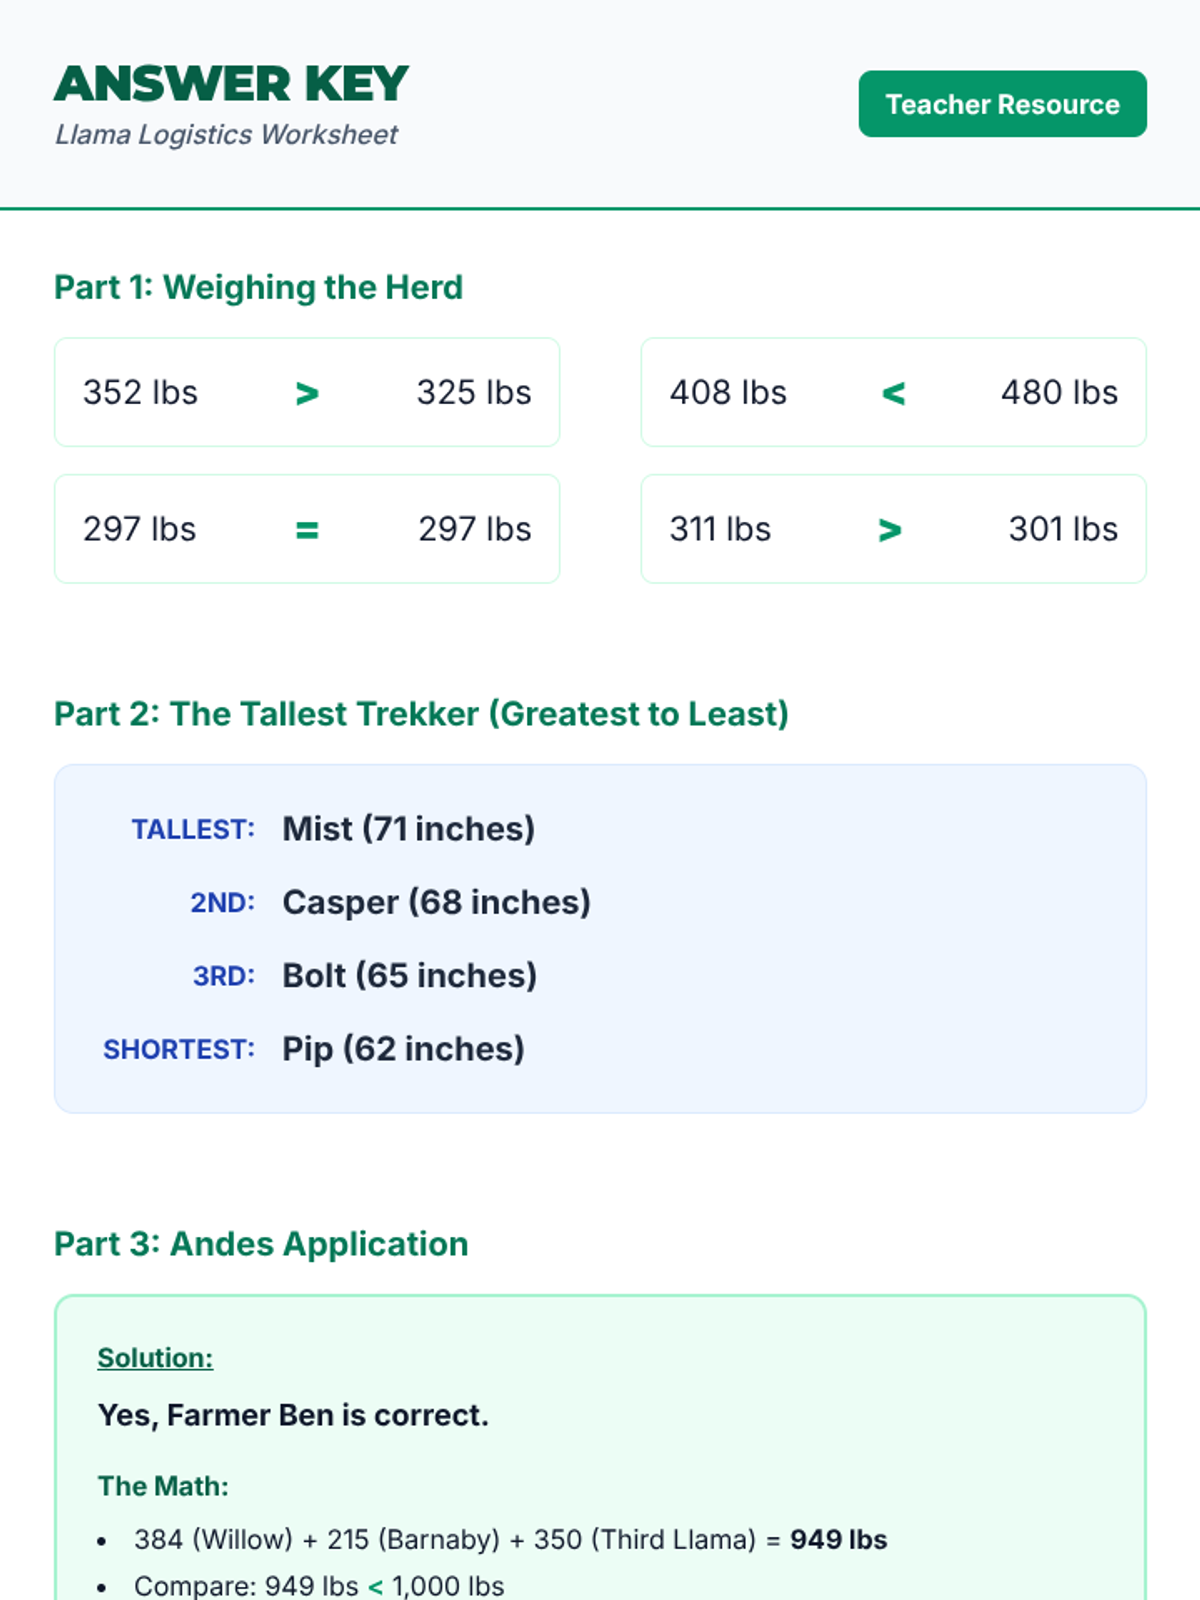The image size is (1200, 1600).
Task: Click the underlined Solution: label
Action: [155, 1358]
